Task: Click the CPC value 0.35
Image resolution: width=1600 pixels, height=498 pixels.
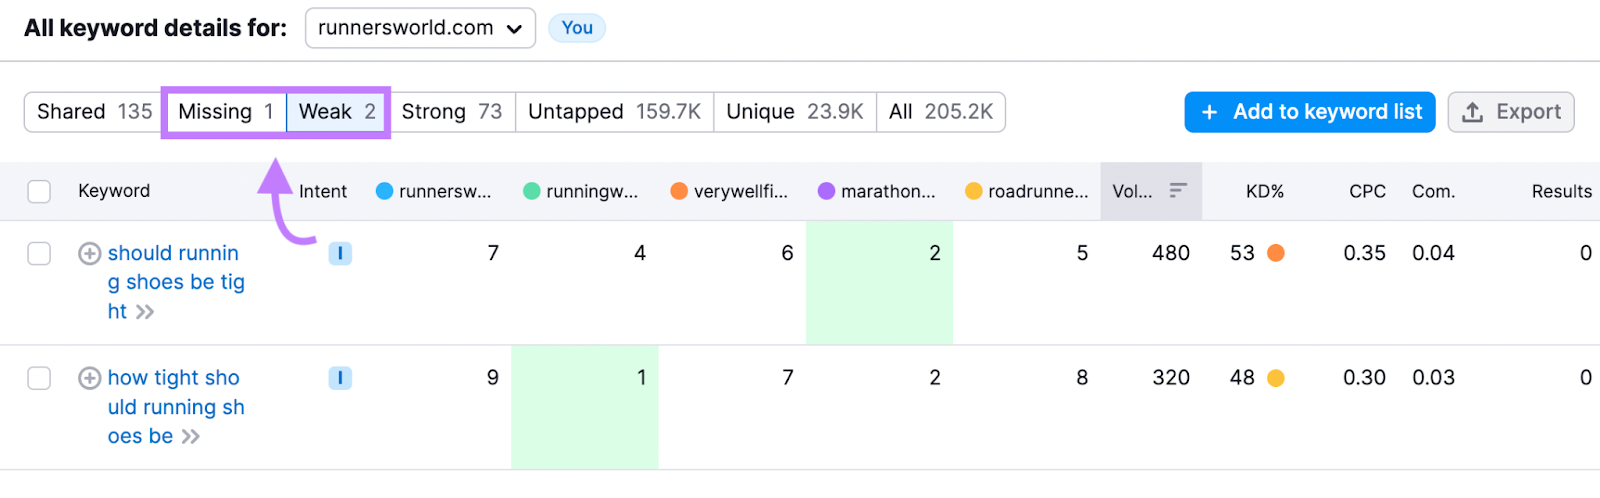Action: [x=1365, y=253]
